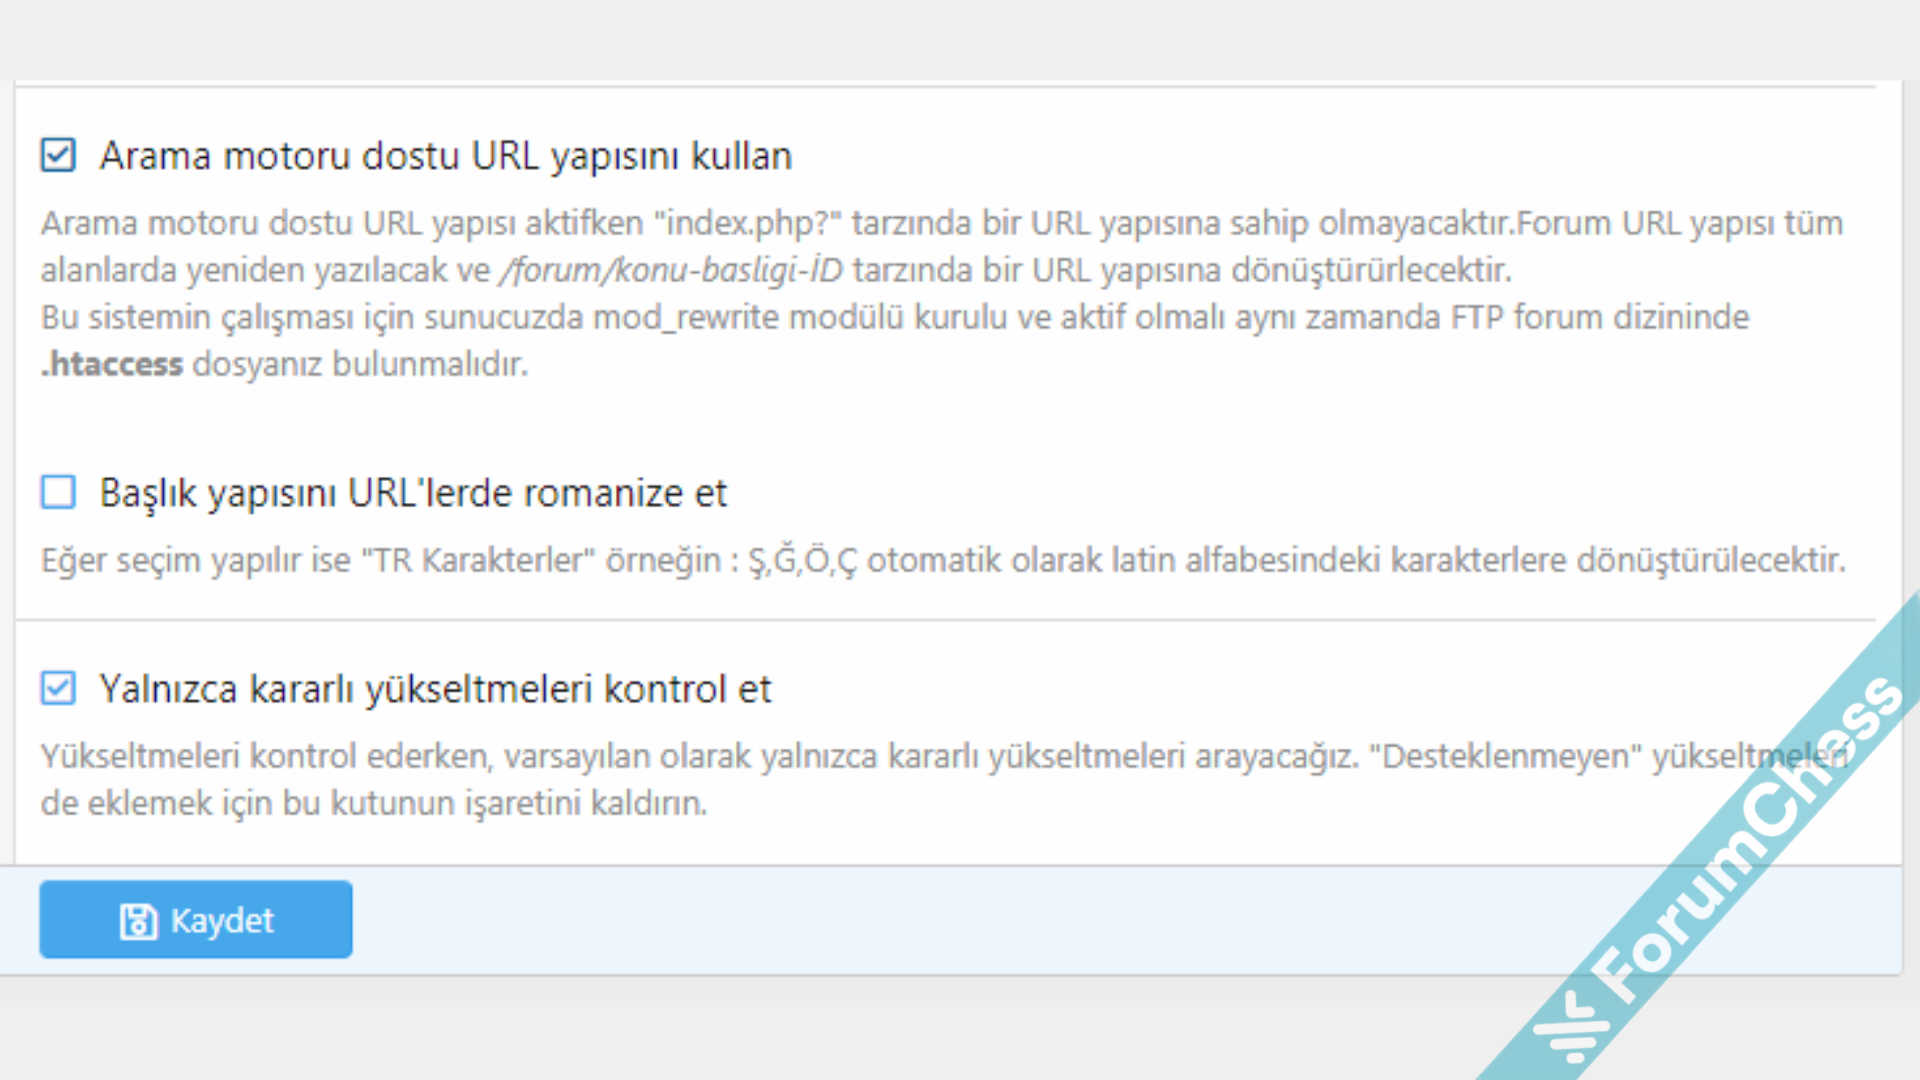This screenshot has height=1080, width=1920.
Task: Click the quoted "Desteklenmeyen" word
Action: [x=1505, y=756]
